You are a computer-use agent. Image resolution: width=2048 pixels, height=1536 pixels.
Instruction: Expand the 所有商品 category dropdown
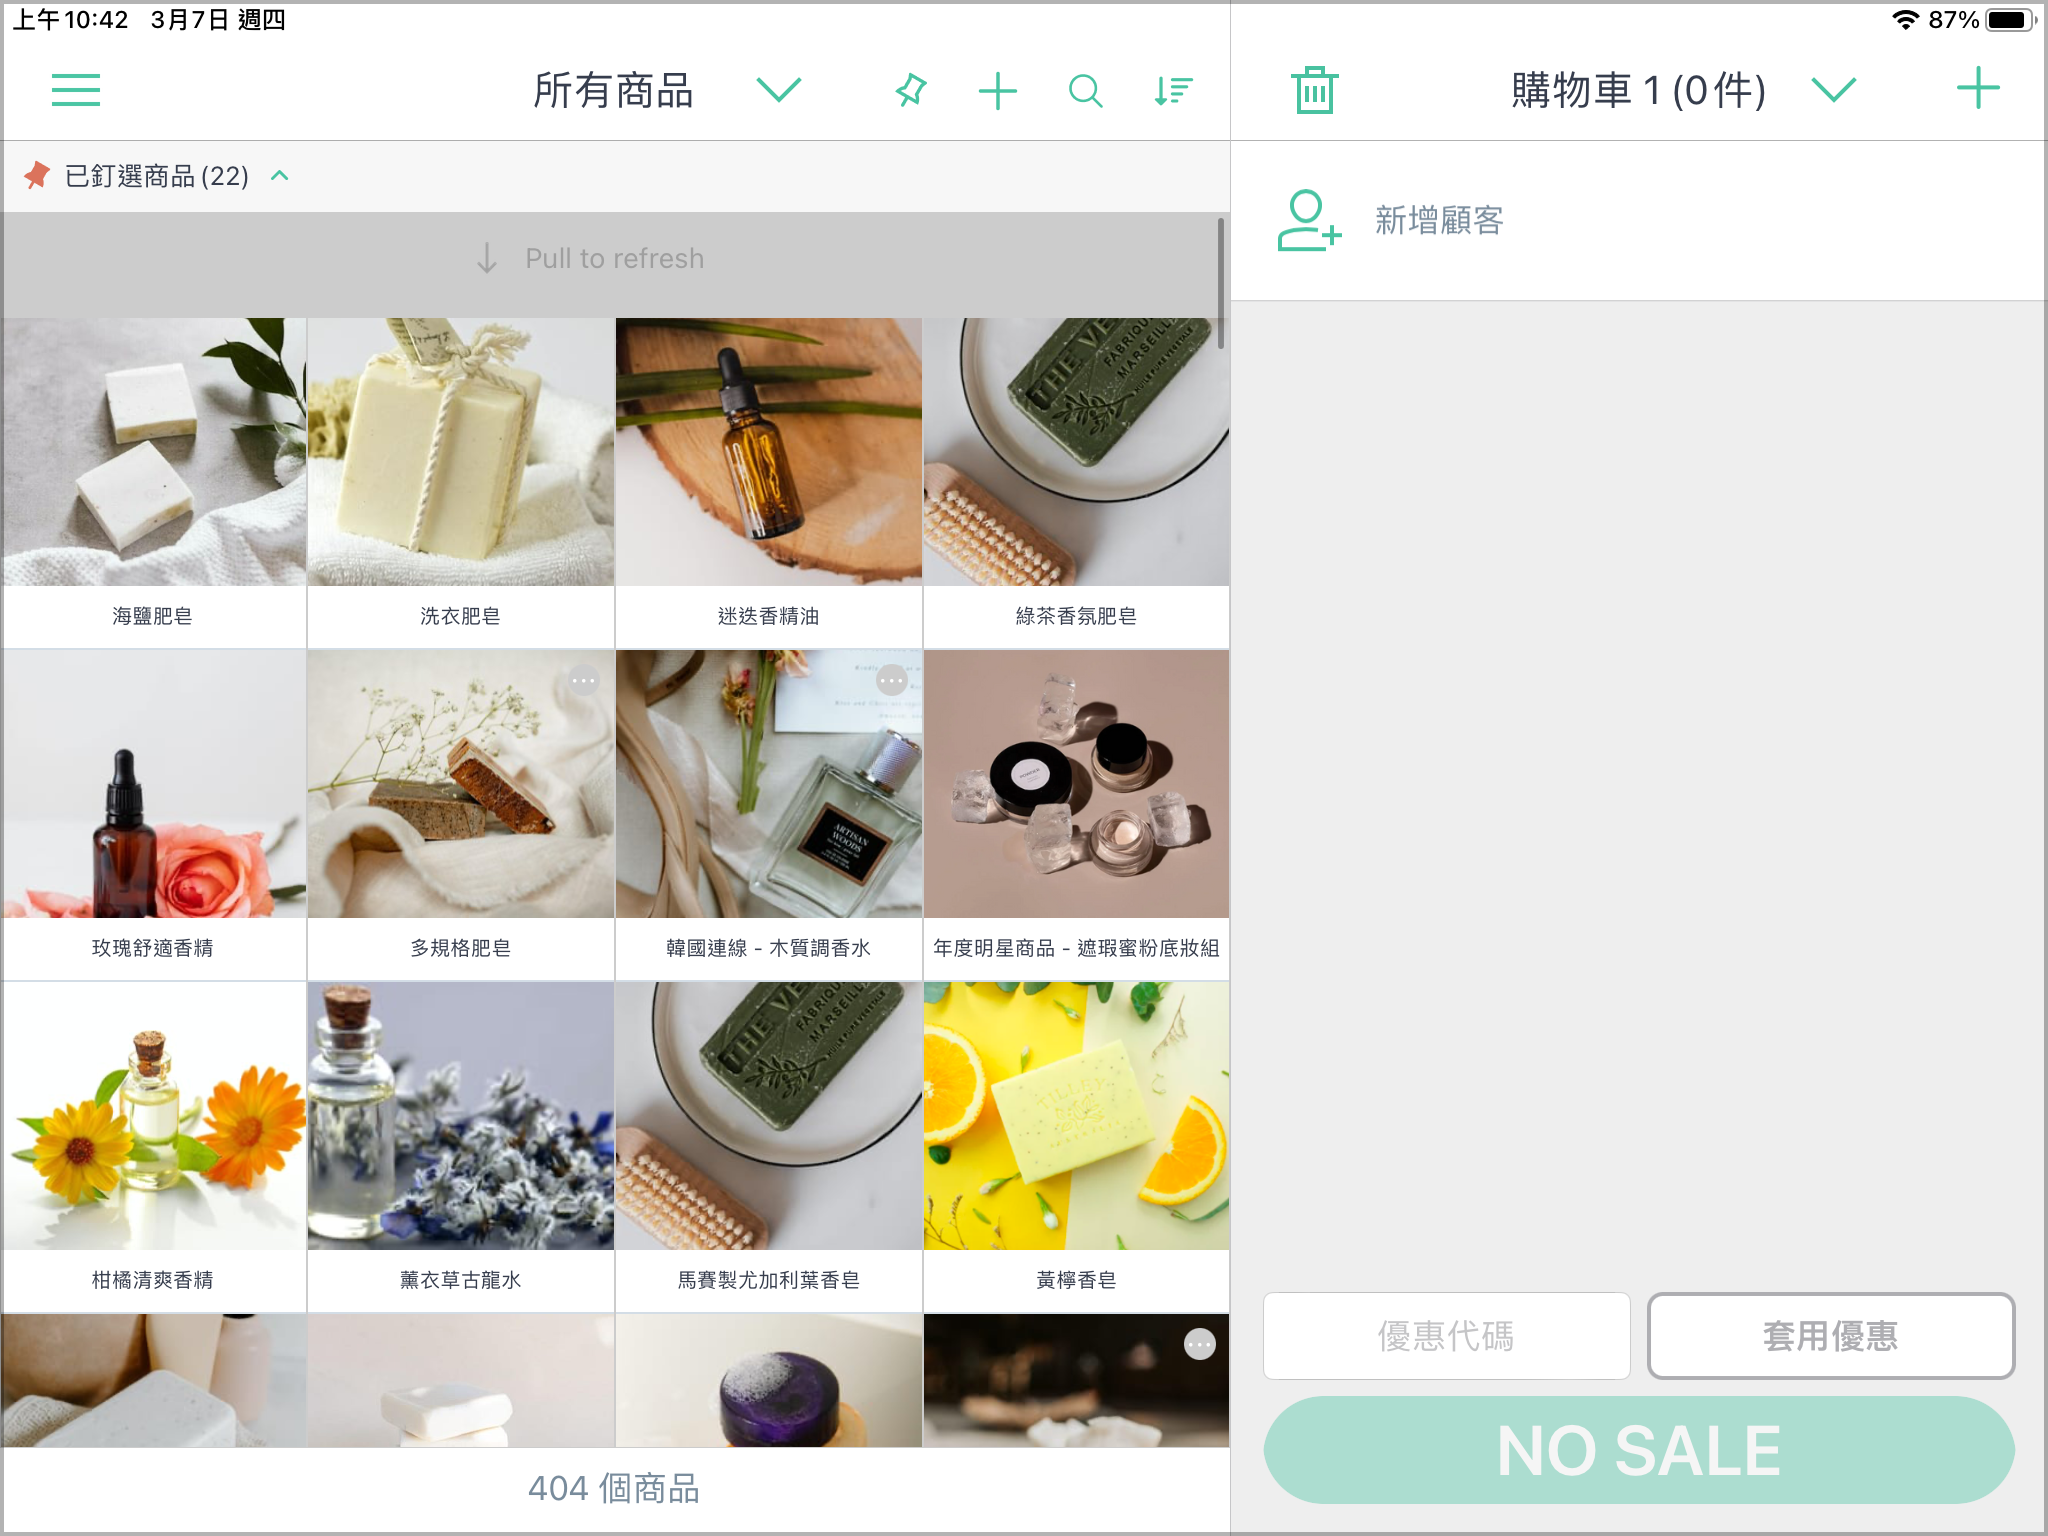(x=778, y=90)
